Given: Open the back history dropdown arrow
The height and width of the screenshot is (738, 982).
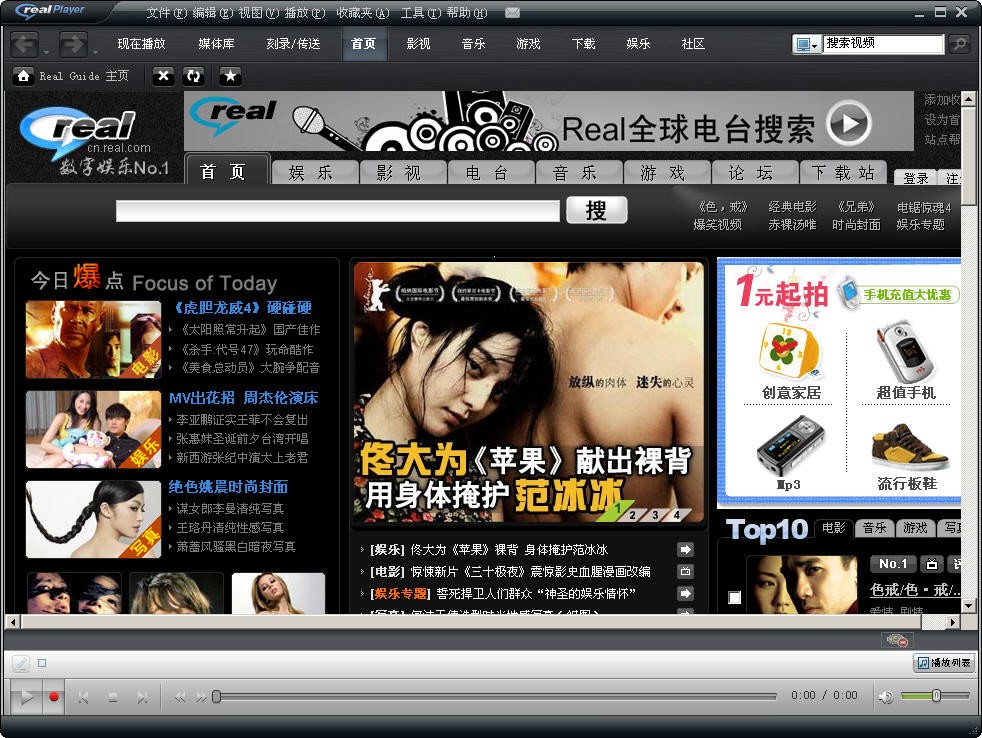Looking at the screenshot, I should (x=46, y=52).
